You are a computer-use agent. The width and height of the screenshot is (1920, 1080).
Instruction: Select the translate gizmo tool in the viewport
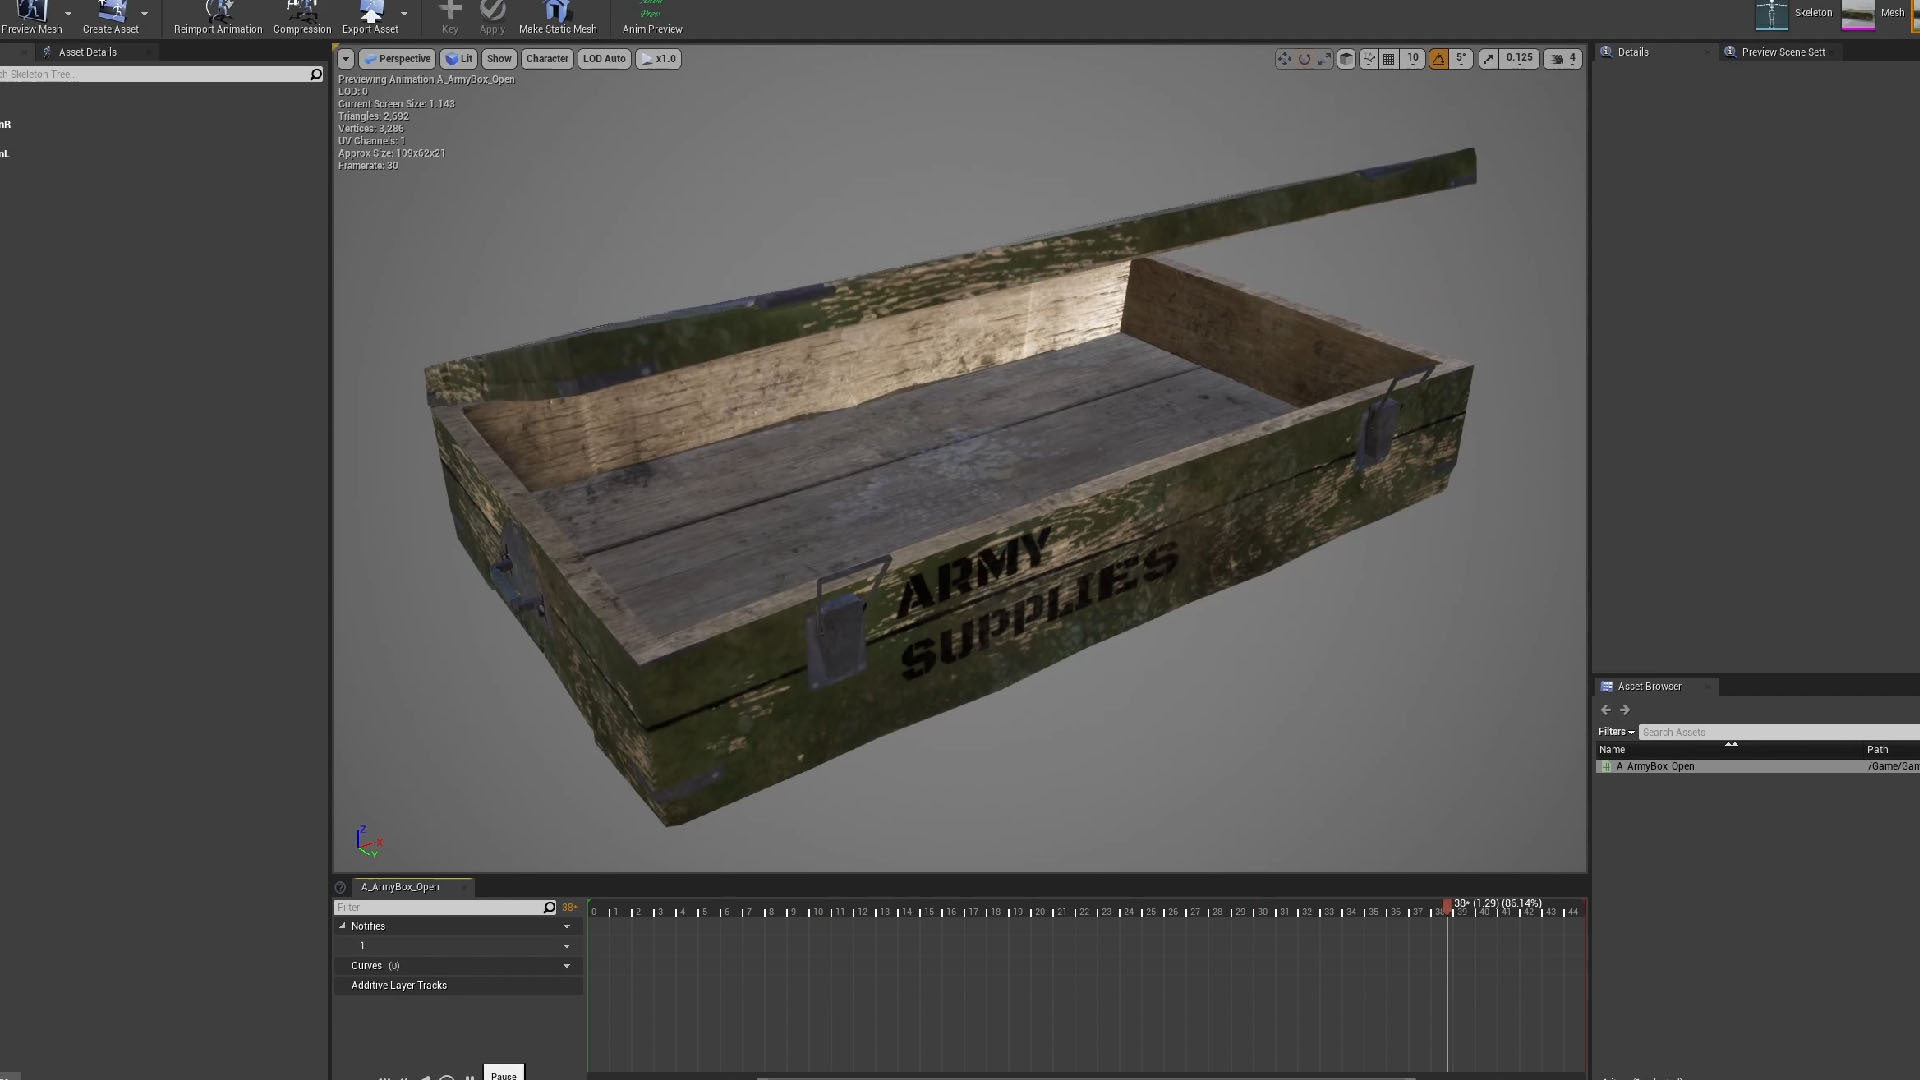[x=1284, y=59]
